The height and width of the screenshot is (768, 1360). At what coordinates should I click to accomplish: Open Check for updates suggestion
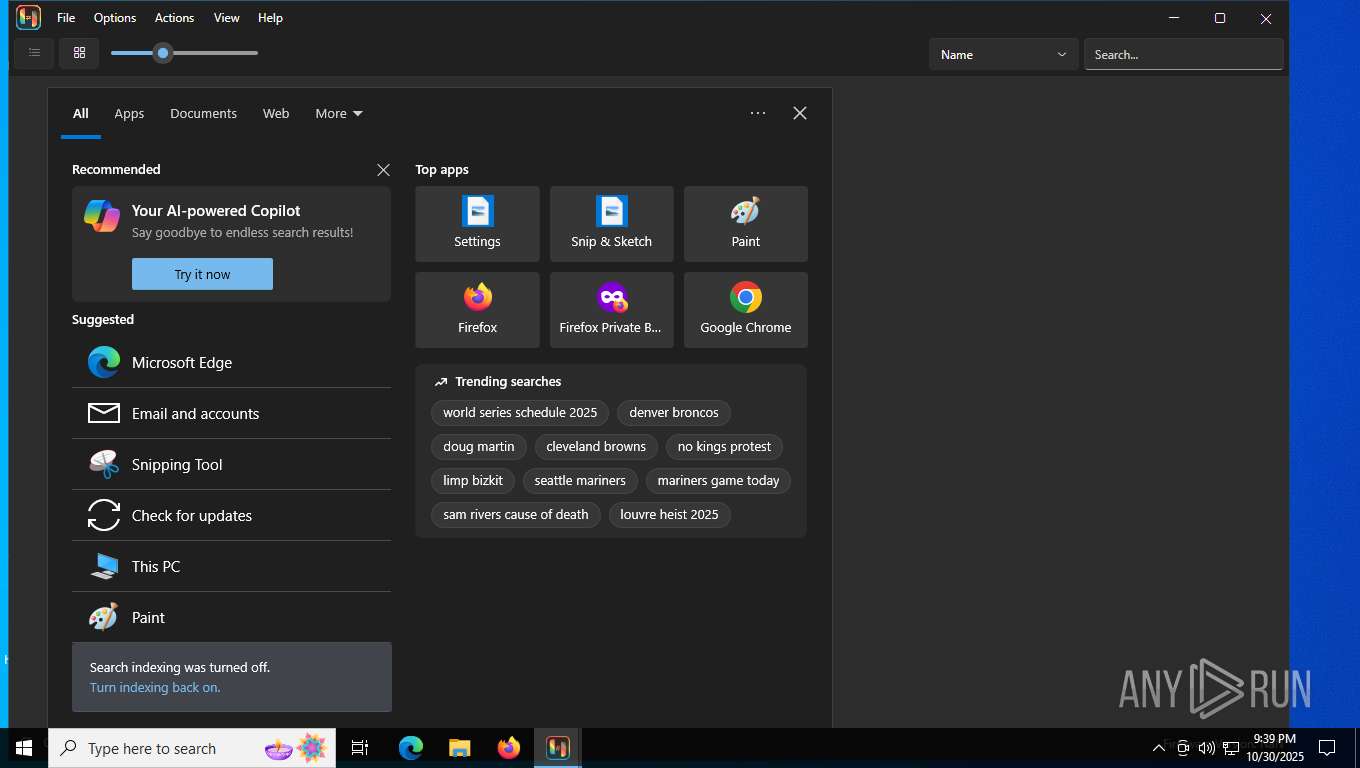tap(231, 515)
